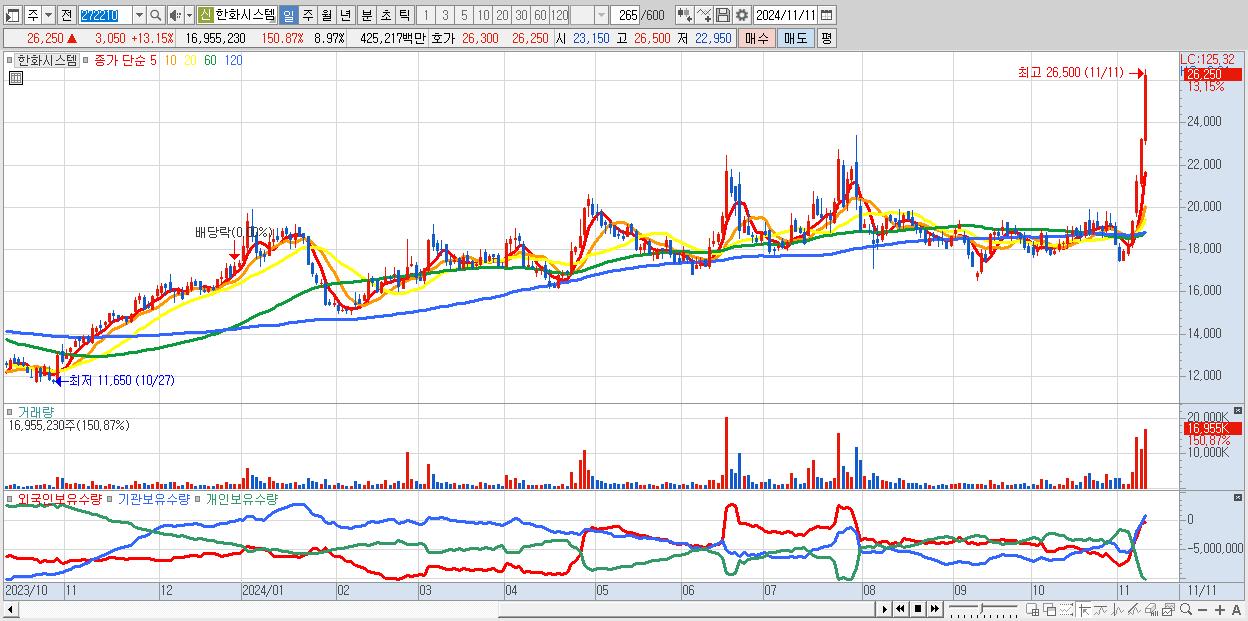The width and height of the screenshot is (1248, 621).
Task: Adjust the chart zoom slider handle
Action: pyautogui.click(x=981, y=609)
